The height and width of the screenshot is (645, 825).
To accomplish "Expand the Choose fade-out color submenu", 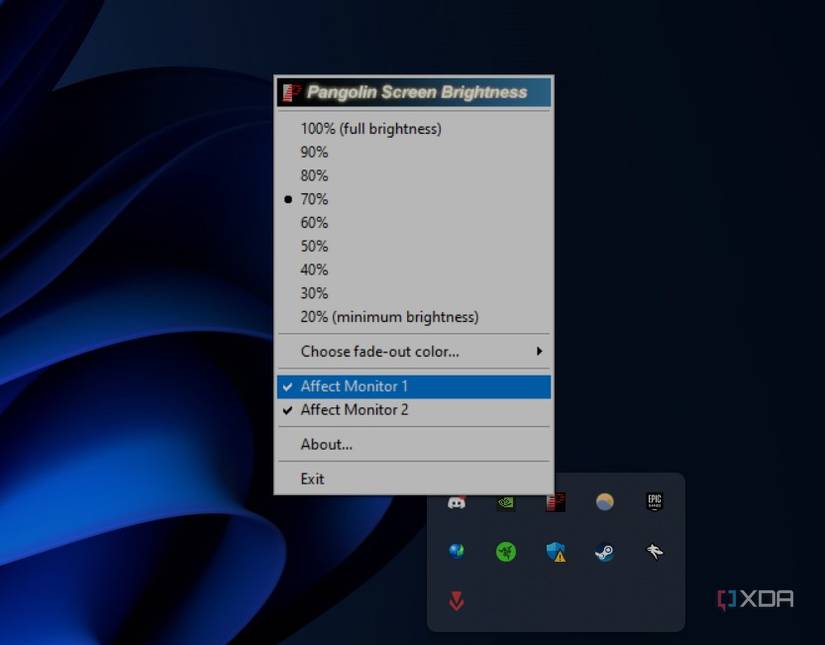I will 414,351.
